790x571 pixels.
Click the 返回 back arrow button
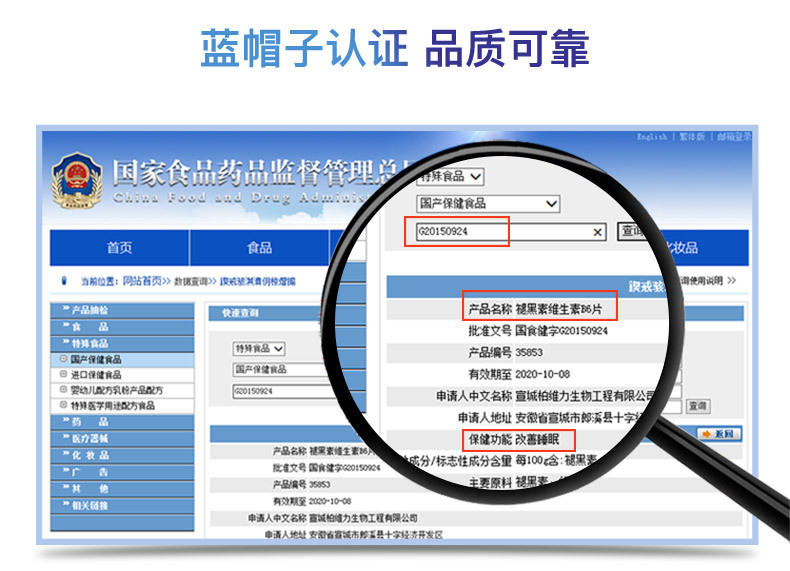tap(719, 433)
